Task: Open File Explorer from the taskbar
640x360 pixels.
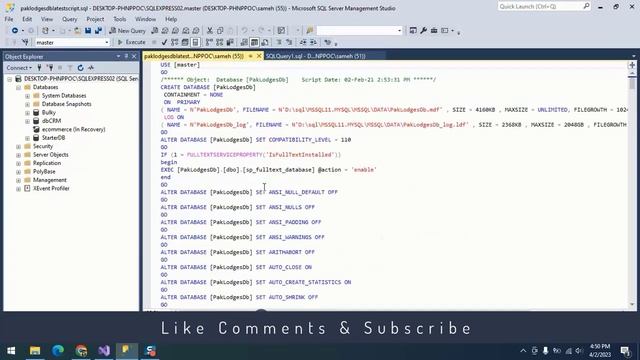Action: pos(35,351)
